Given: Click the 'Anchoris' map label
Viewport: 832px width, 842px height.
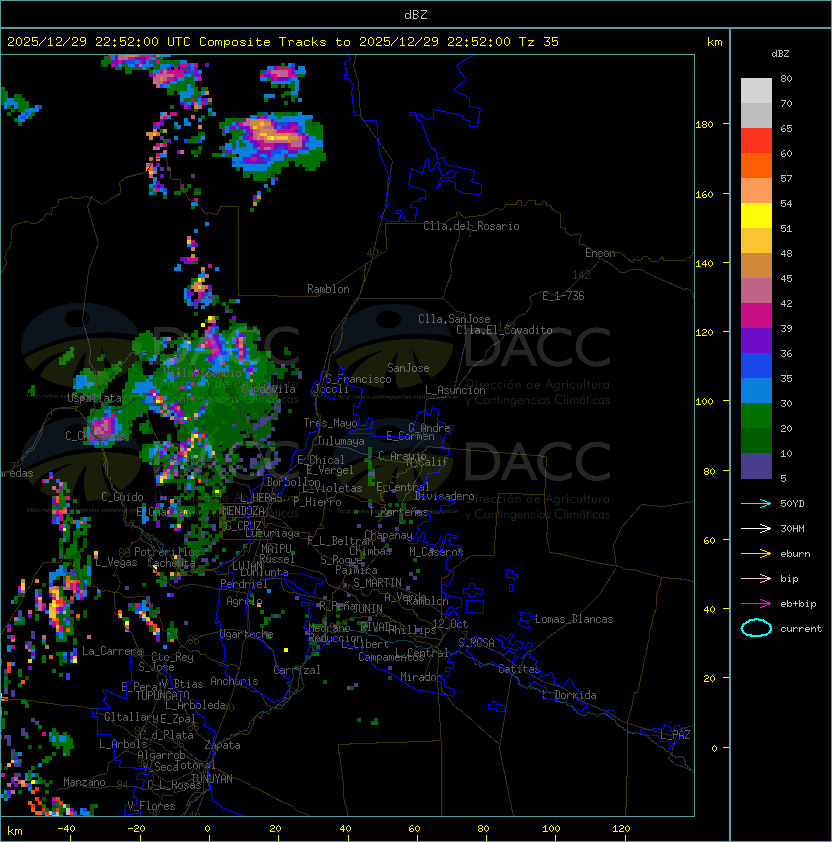Looking at the screenshot, I should click(x=234, y=681).
